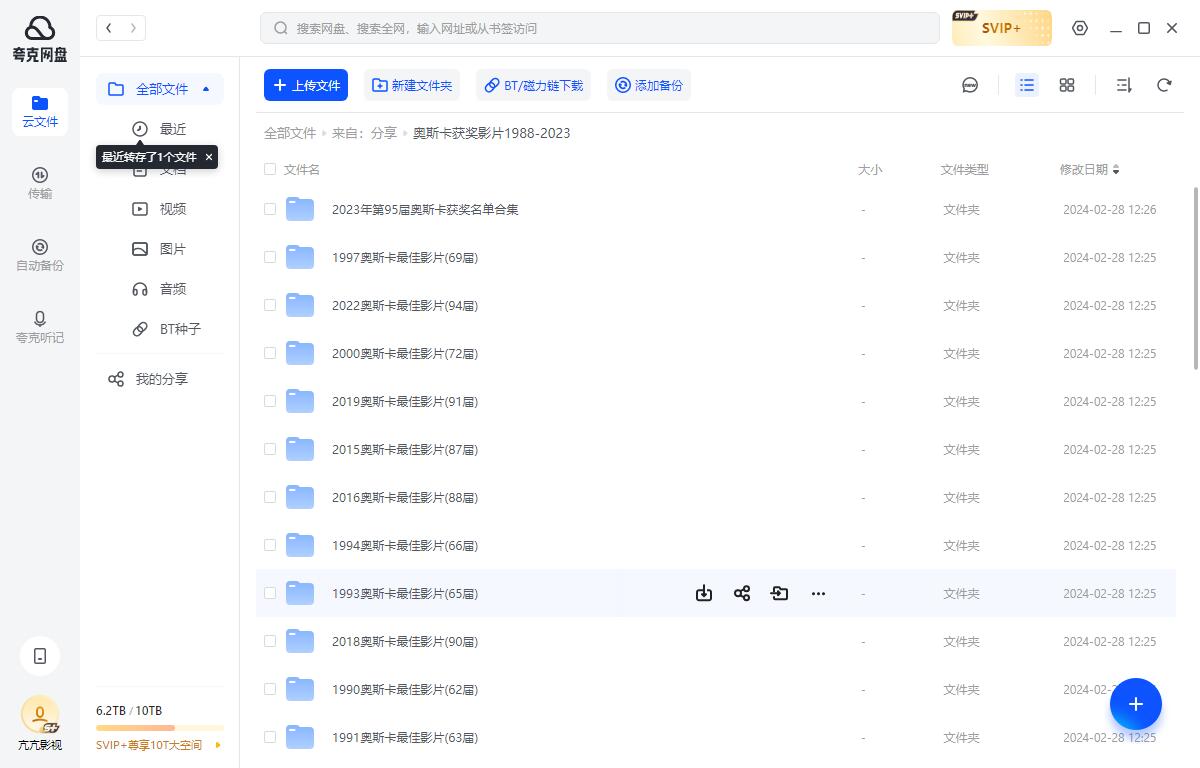Check the 2023年第95届奥斯卡获奖名单合集 checkbox

[x=270, y=209]
